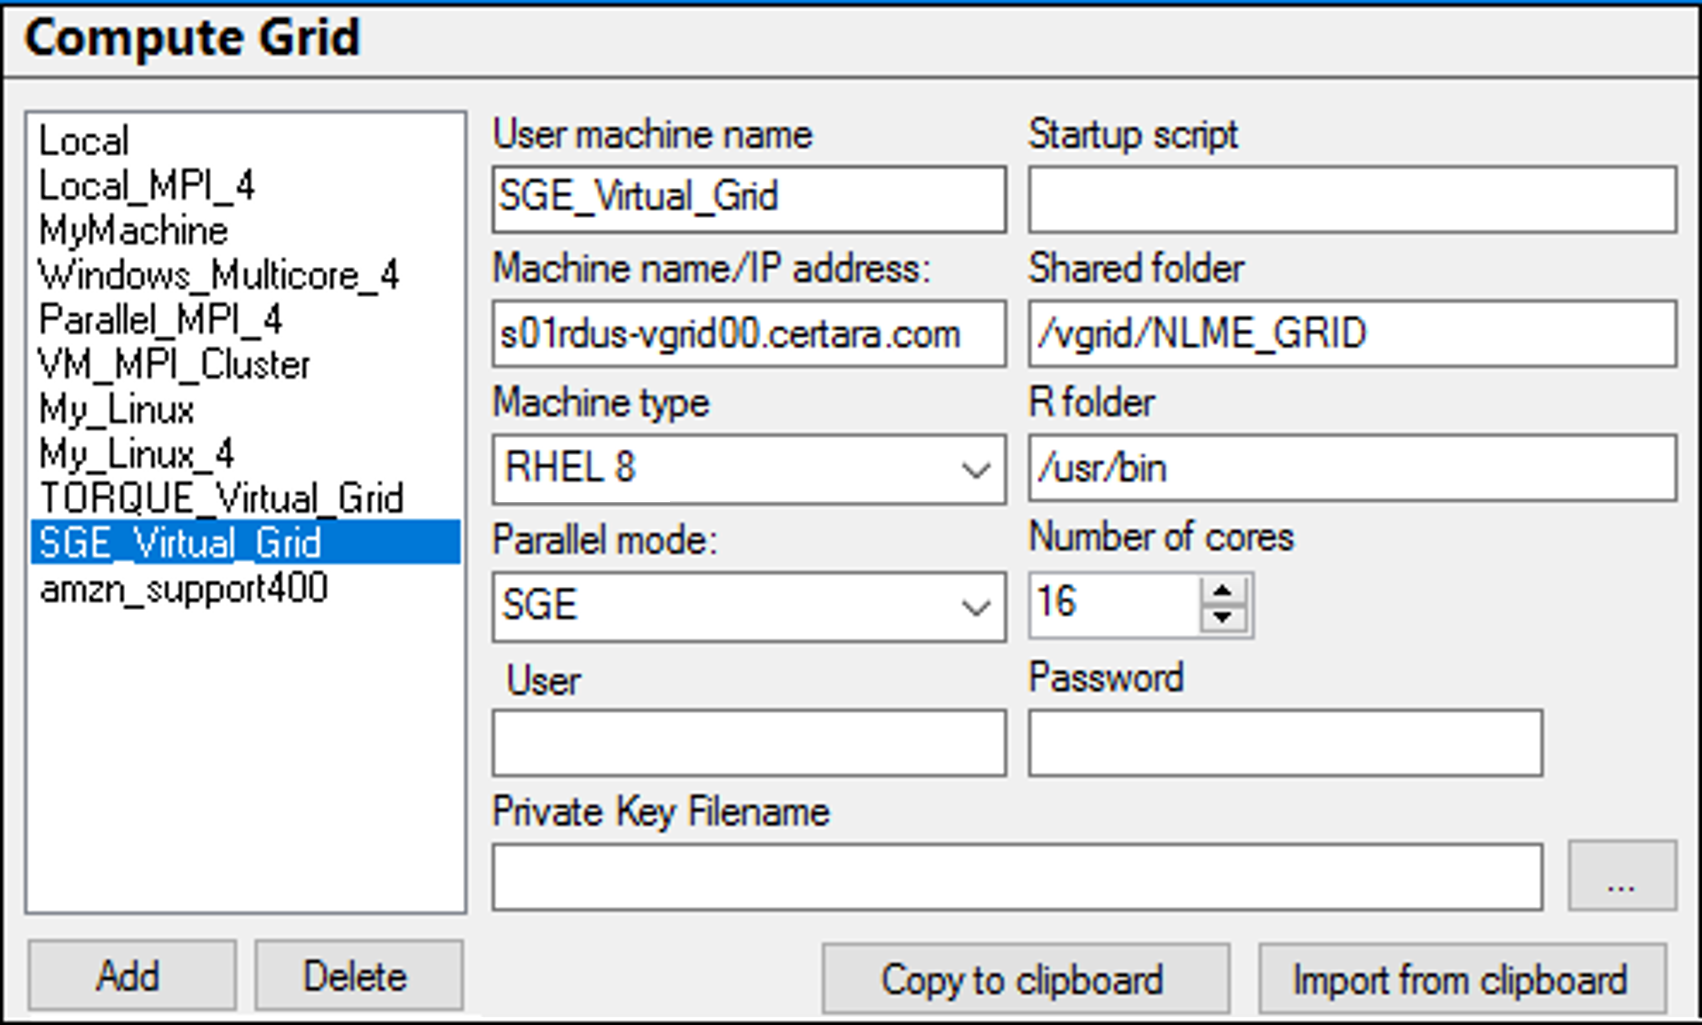Open the Machine type dropdown
The width and height of the screenshot is (1702, 1025).
pos(749,468)
